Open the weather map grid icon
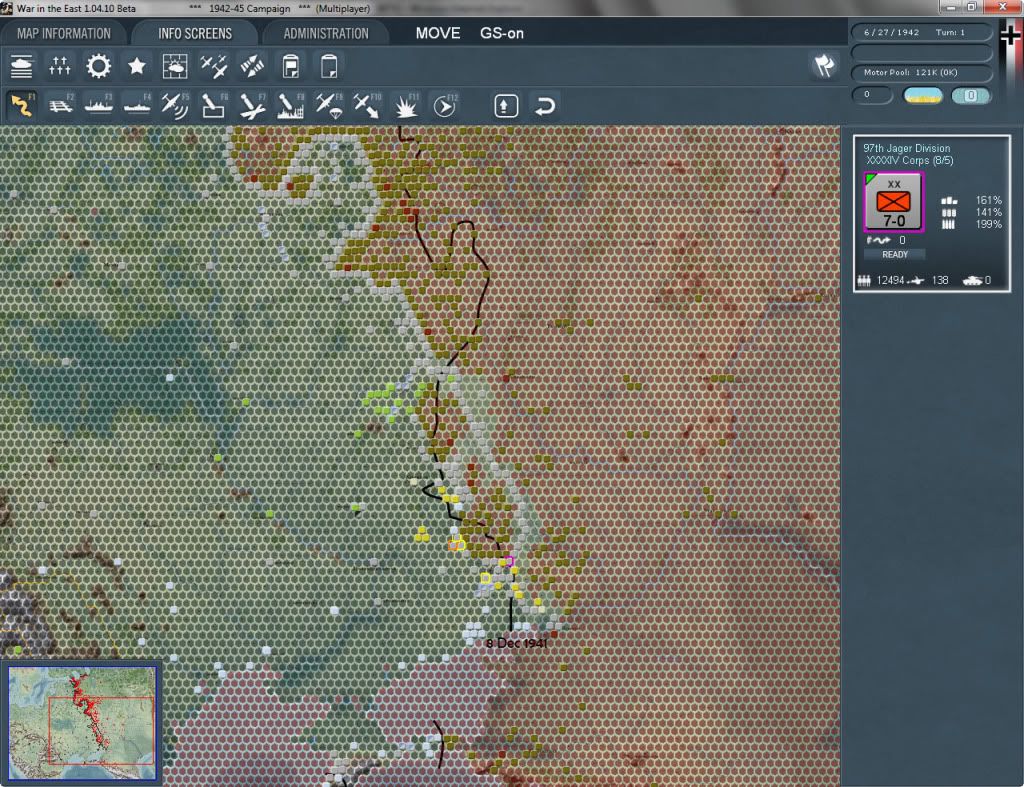Viewport: 1024px width, 787px height. point(175,66)
